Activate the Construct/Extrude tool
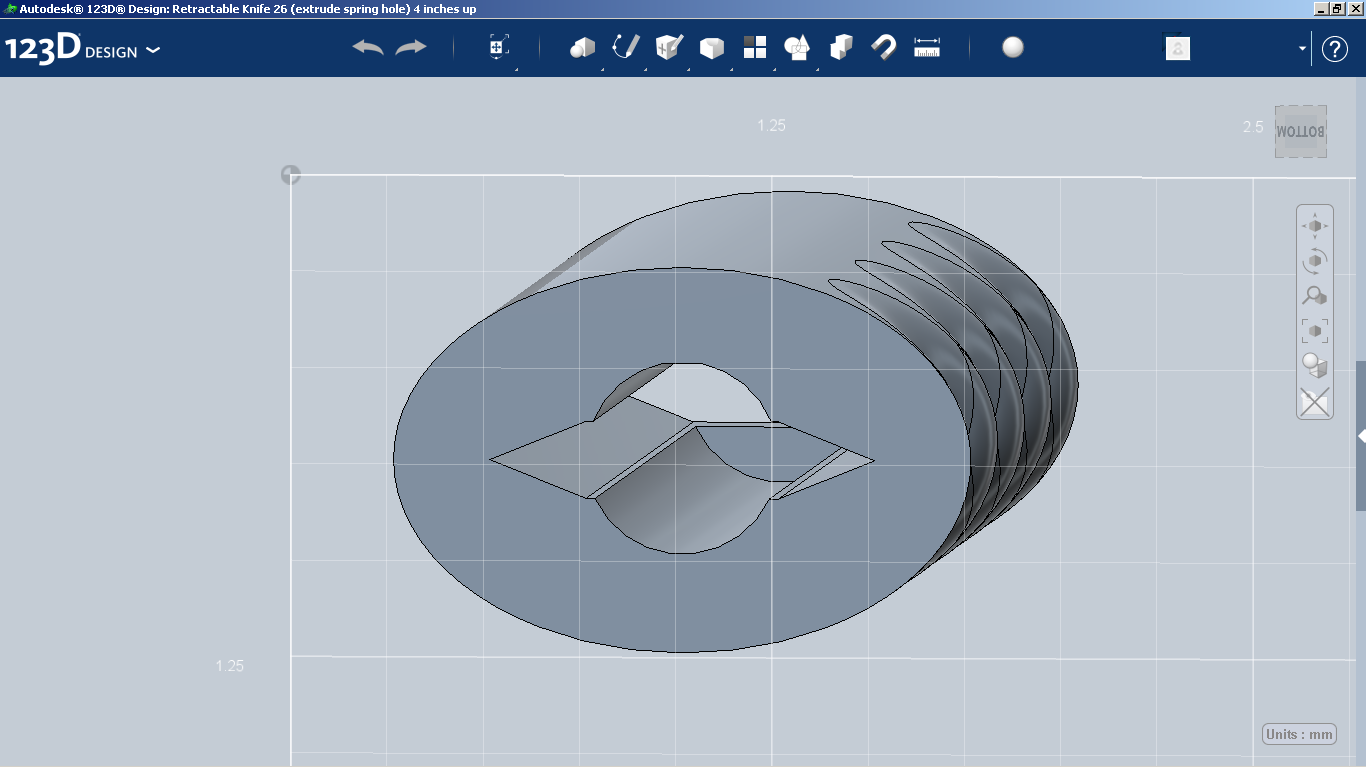The width and height of the screenshot is (1366, 768). (x=667, y=47)
